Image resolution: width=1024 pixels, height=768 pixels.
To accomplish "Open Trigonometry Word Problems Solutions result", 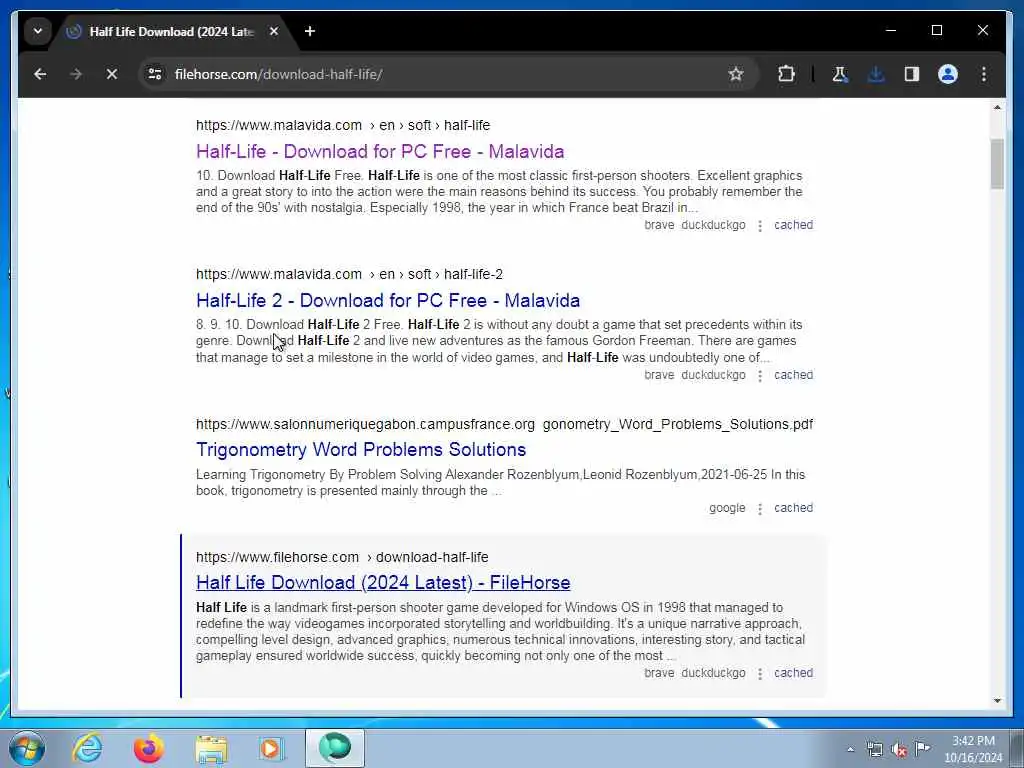I will coord(361,449).
